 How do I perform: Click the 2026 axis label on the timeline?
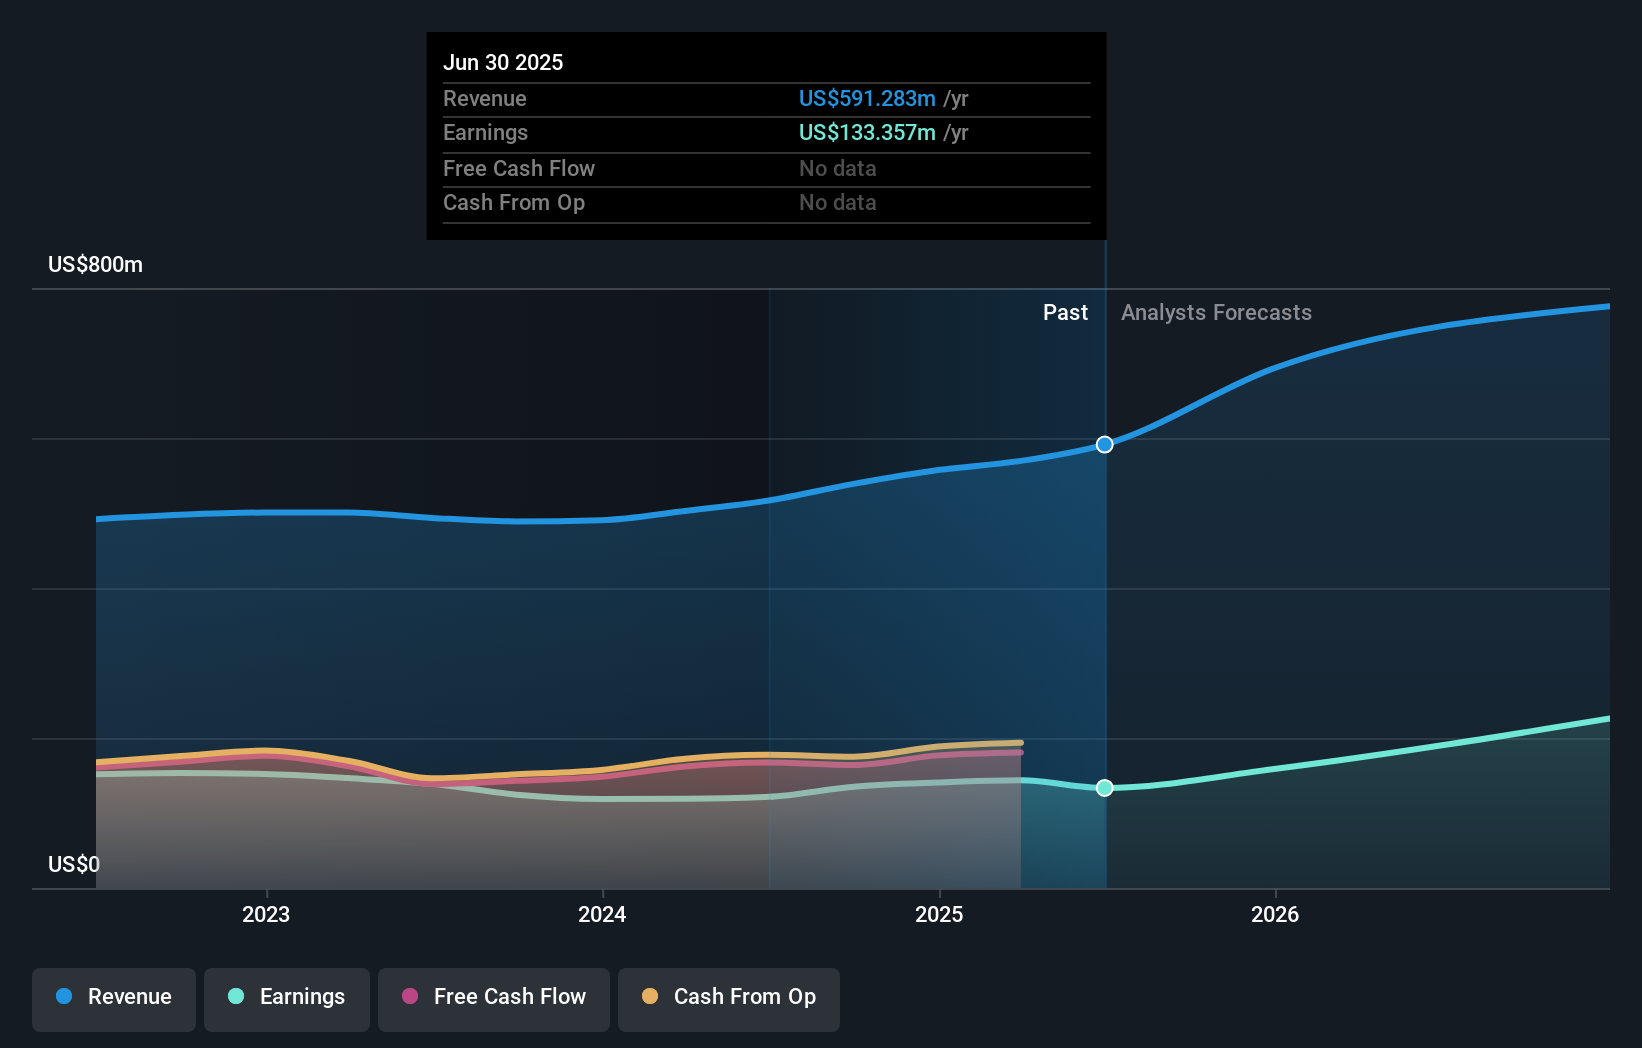pos(1275,914)
